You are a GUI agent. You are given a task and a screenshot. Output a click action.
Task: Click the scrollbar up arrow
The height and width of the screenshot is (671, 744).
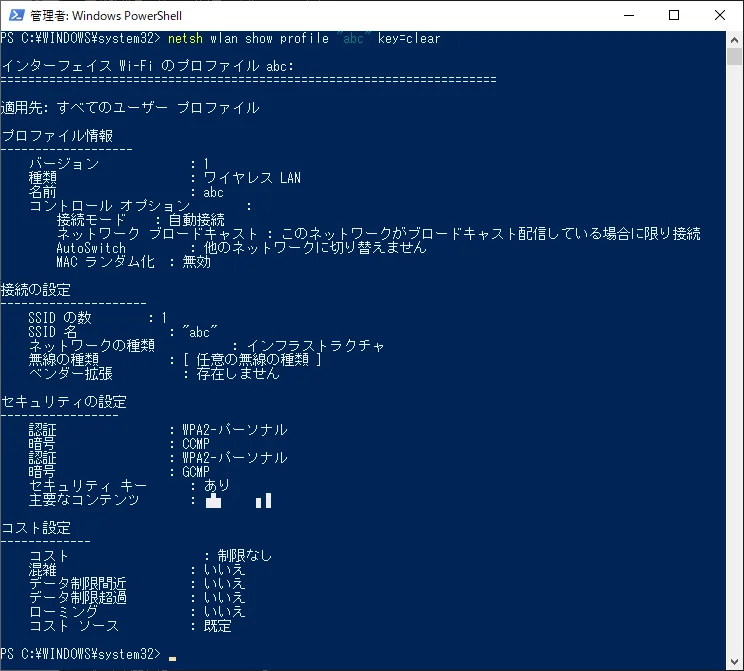(735, 40)
